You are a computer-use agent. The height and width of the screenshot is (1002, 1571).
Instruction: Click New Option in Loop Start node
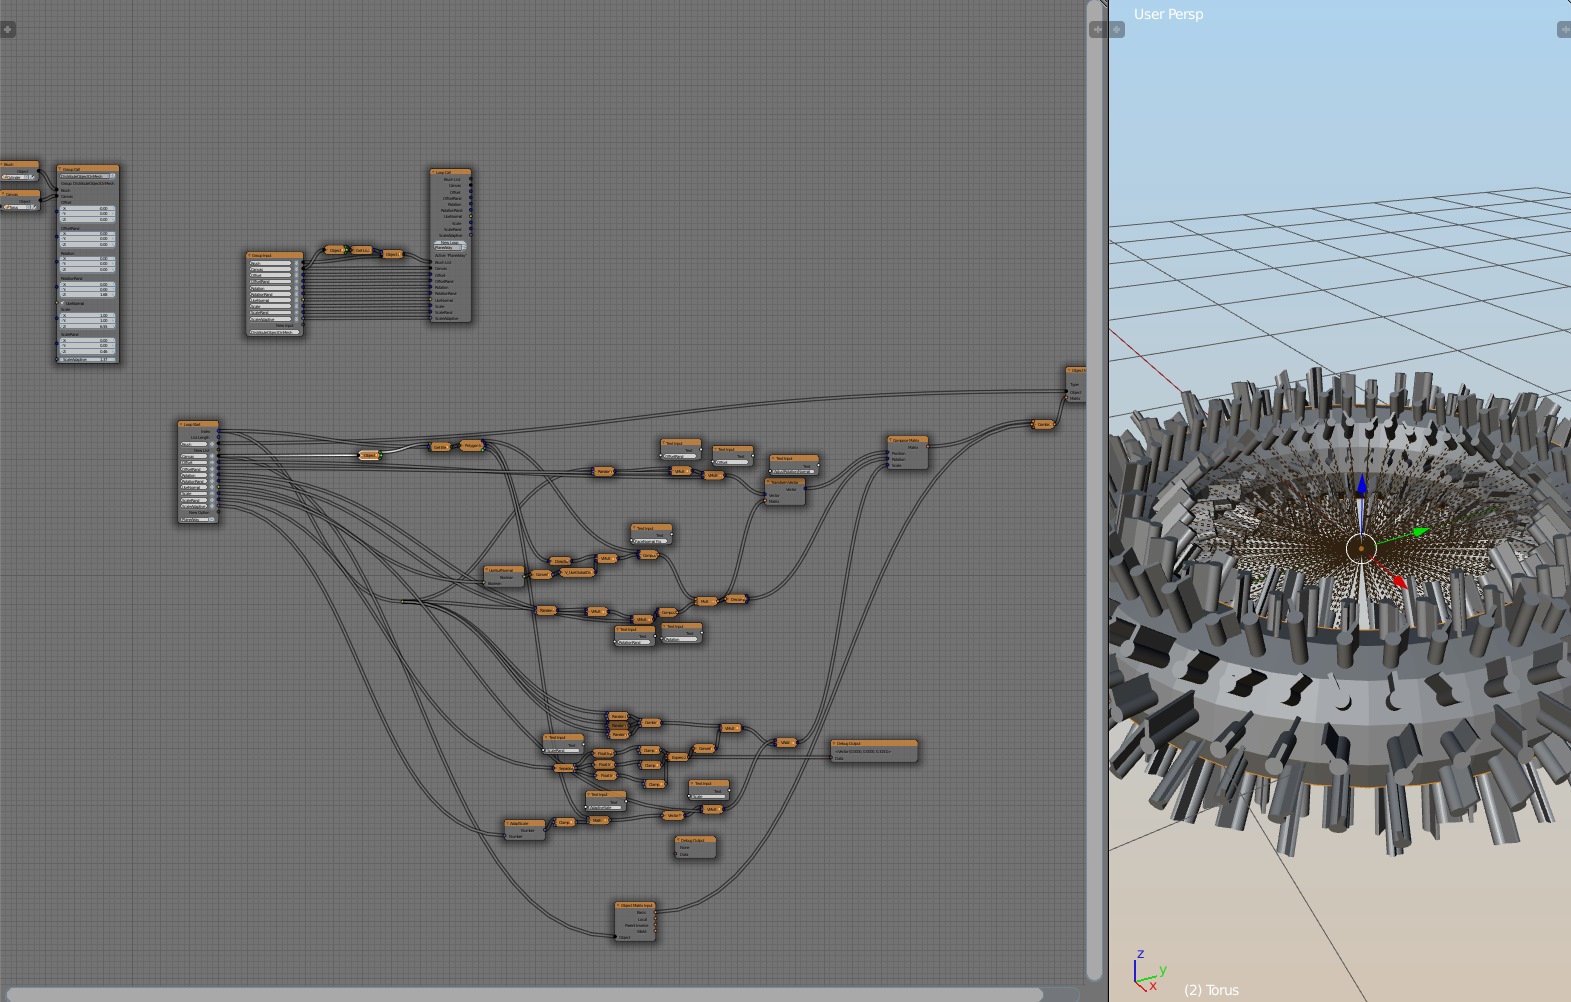coord(199,513)
